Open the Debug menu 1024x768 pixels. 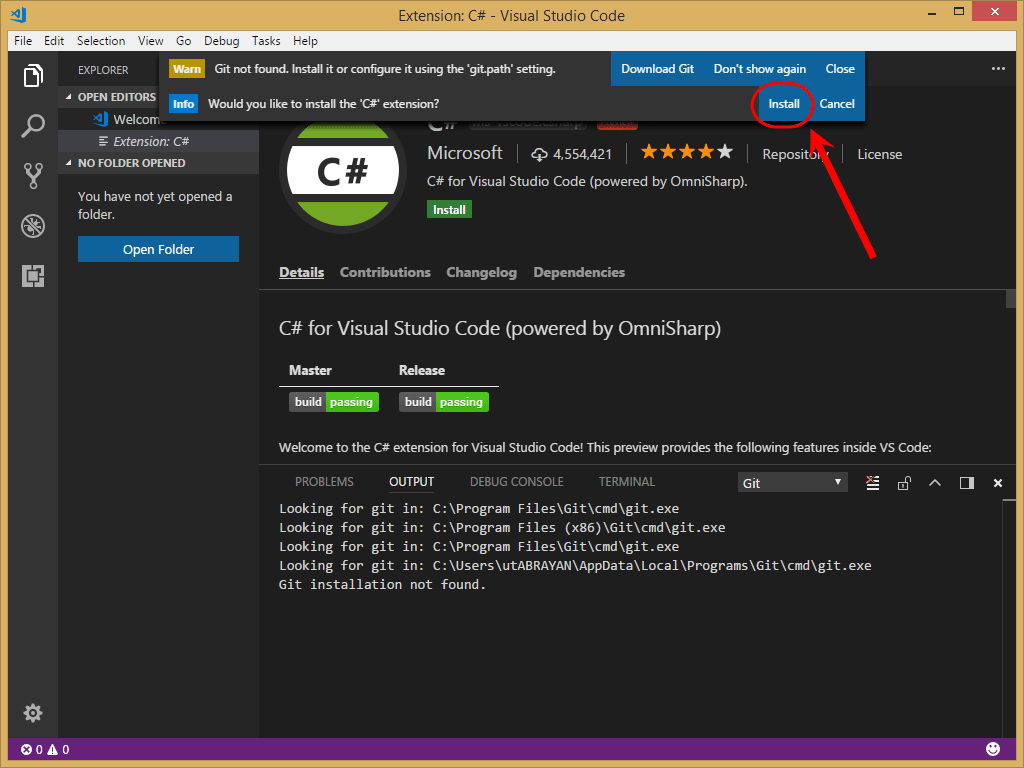tap(221, 40)
